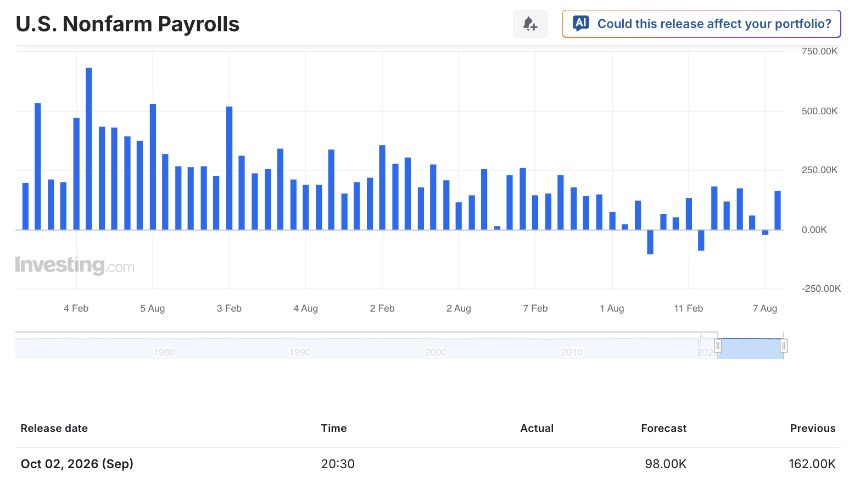
Task: Click 'Could this release affect your portfolio?' button
Action: point(701,24)
